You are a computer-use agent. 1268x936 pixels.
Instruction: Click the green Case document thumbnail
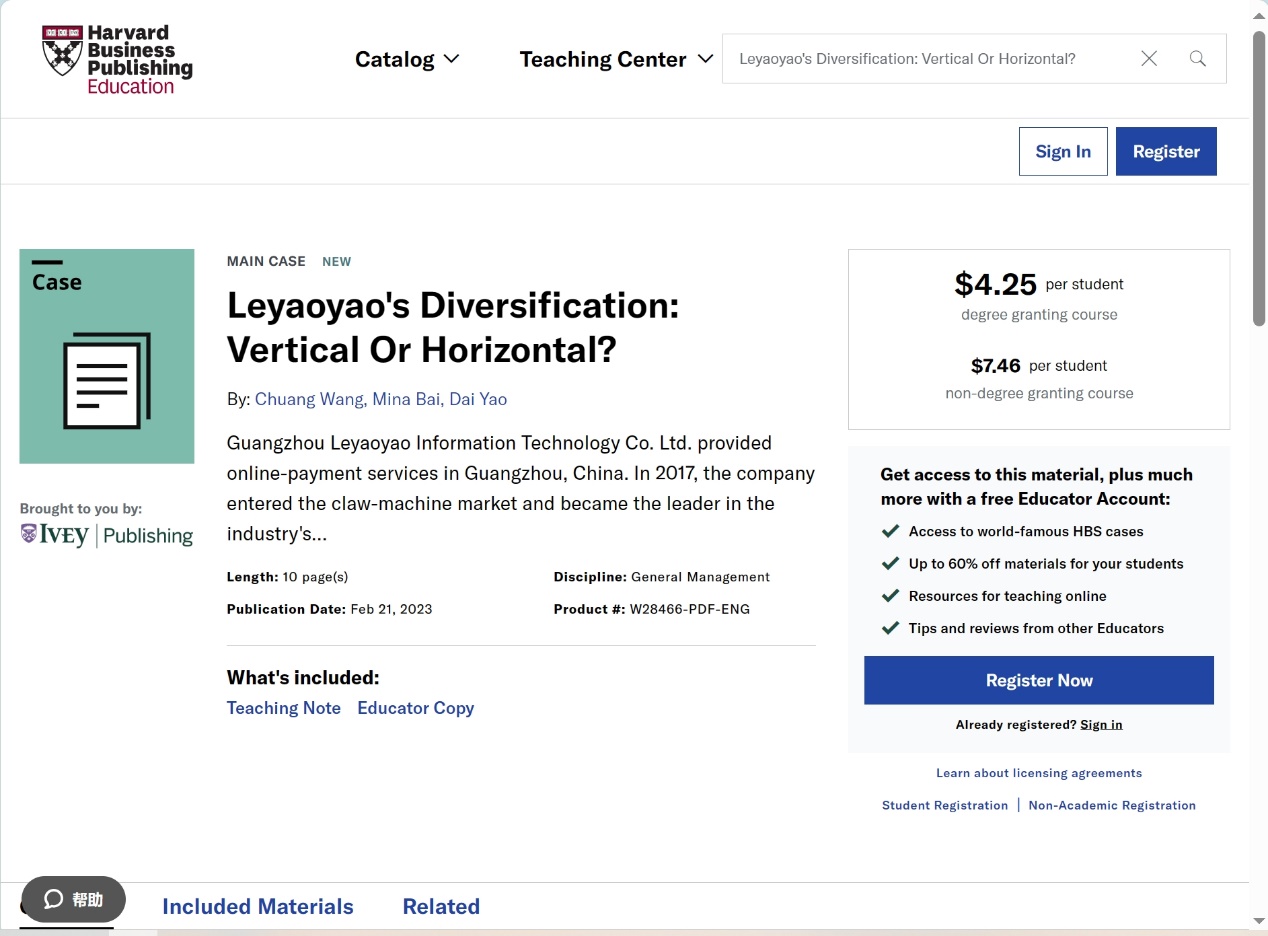point(107,356)
